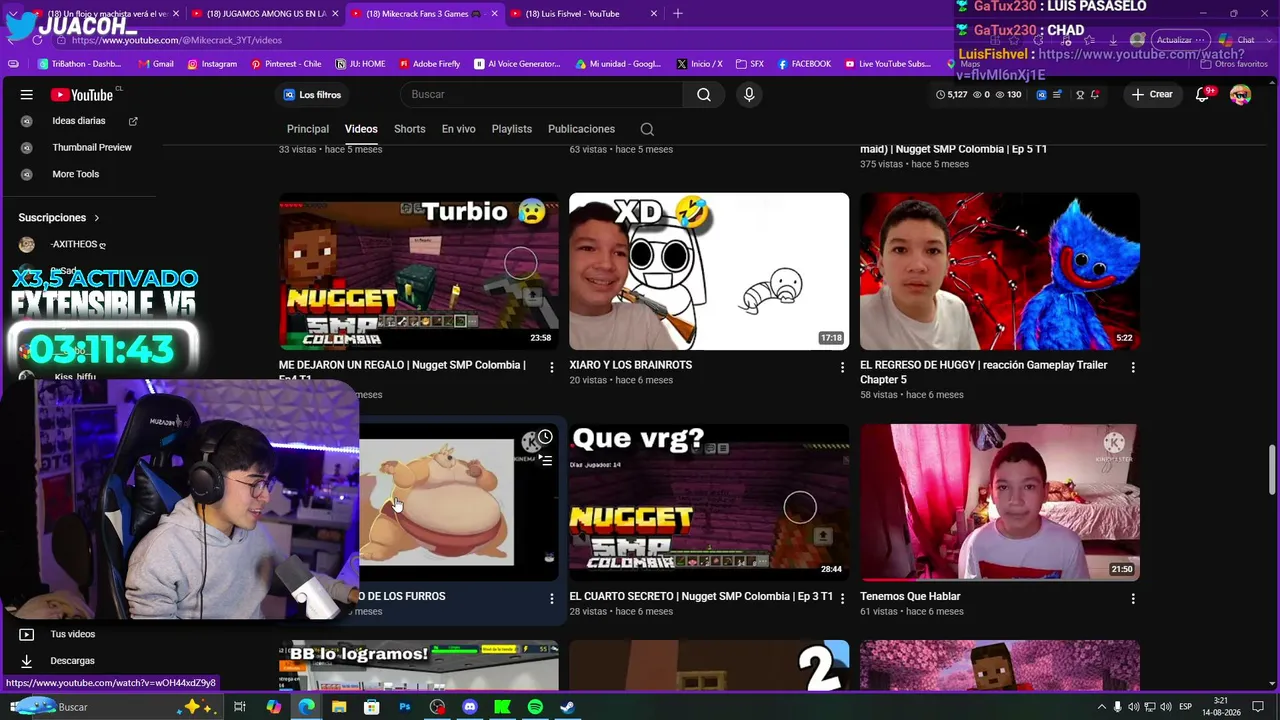Open Windows notification center
The width and height of the screenshot is (1280, 720).
[x=1259, y=707]
